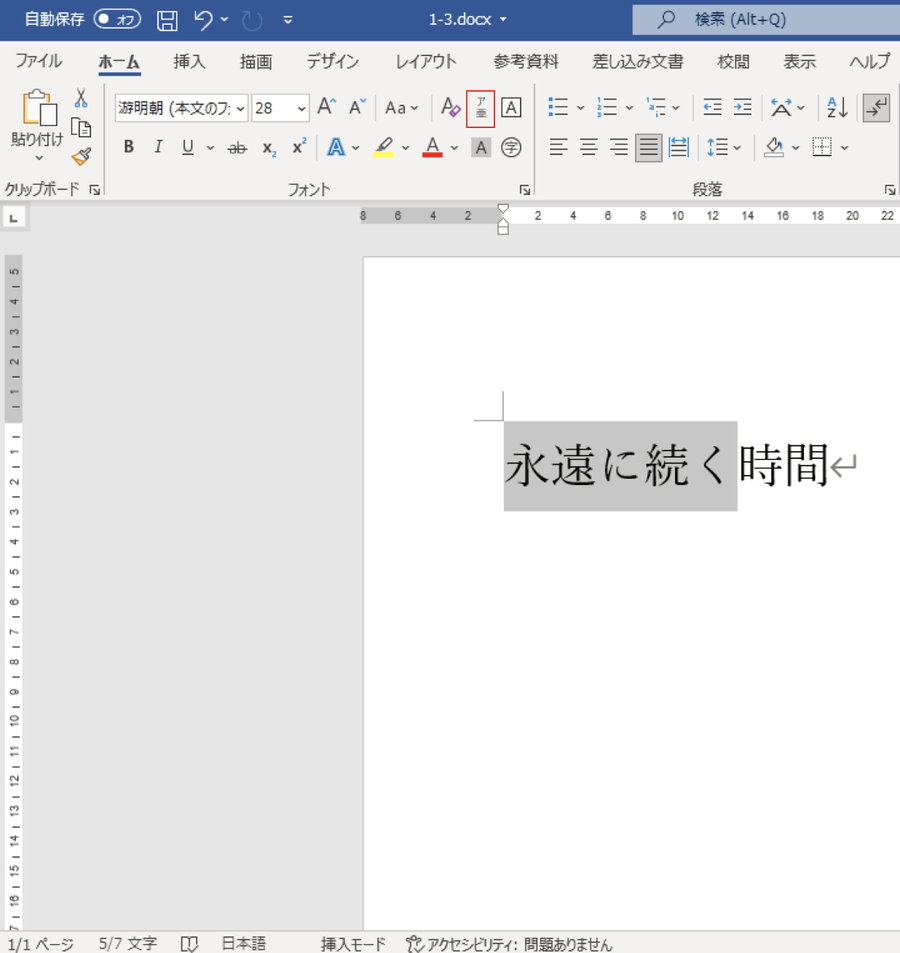Toggle the numbered list button
The image size is (900, 953).
pos(607,108)
